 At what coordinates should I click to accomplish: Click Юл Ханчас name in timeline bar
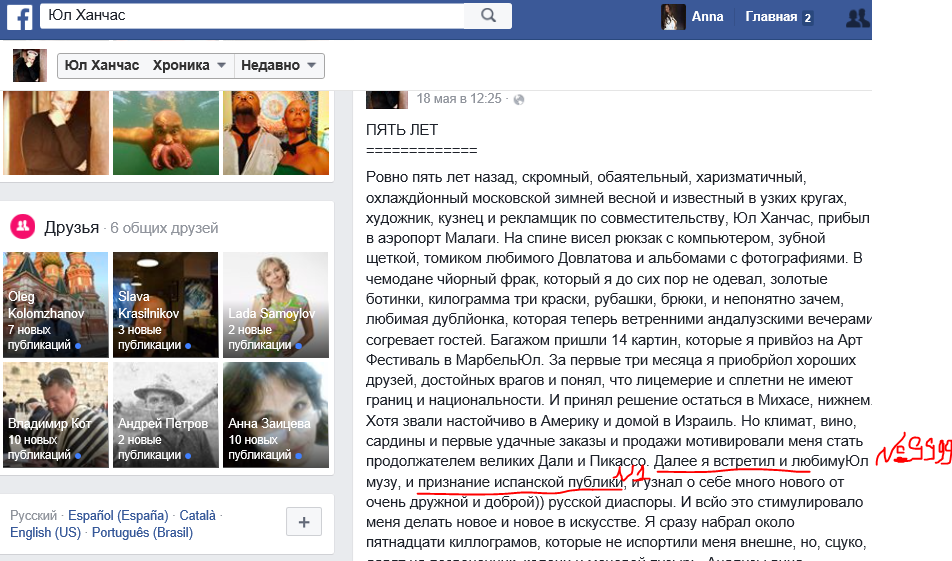click(102, 65)
